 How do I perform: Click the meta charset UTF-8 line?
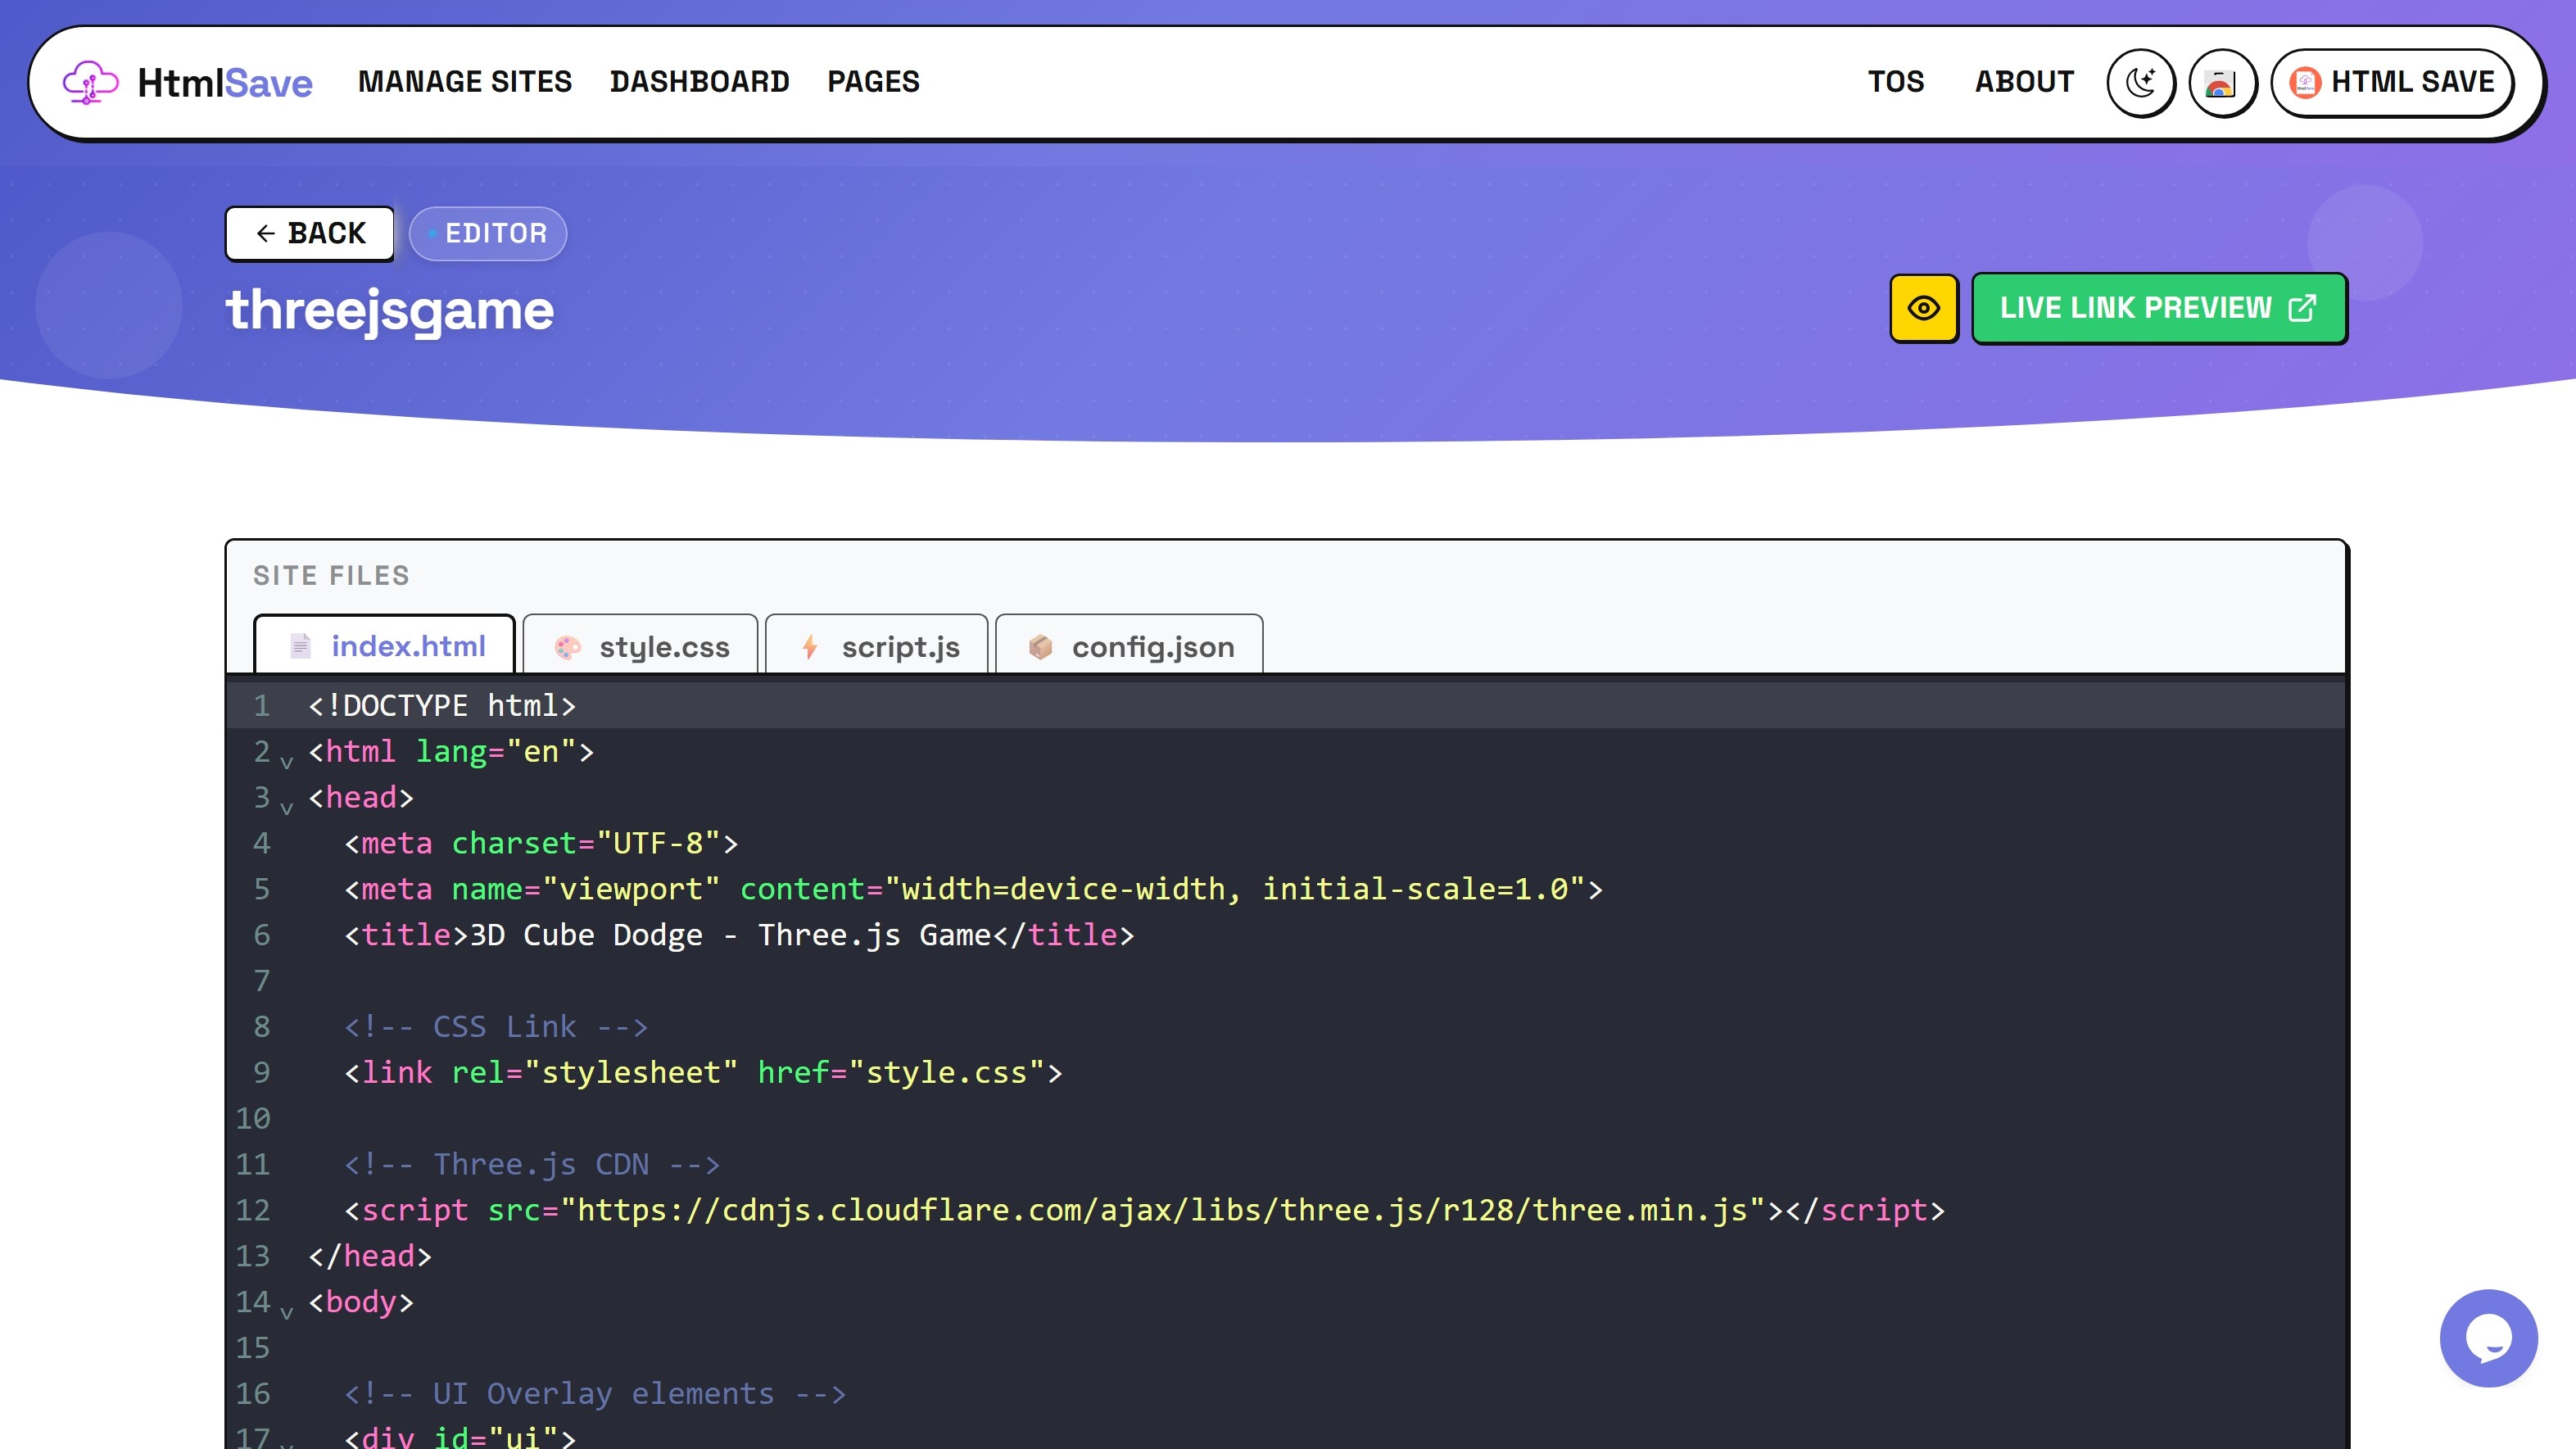tap(541, 843)
